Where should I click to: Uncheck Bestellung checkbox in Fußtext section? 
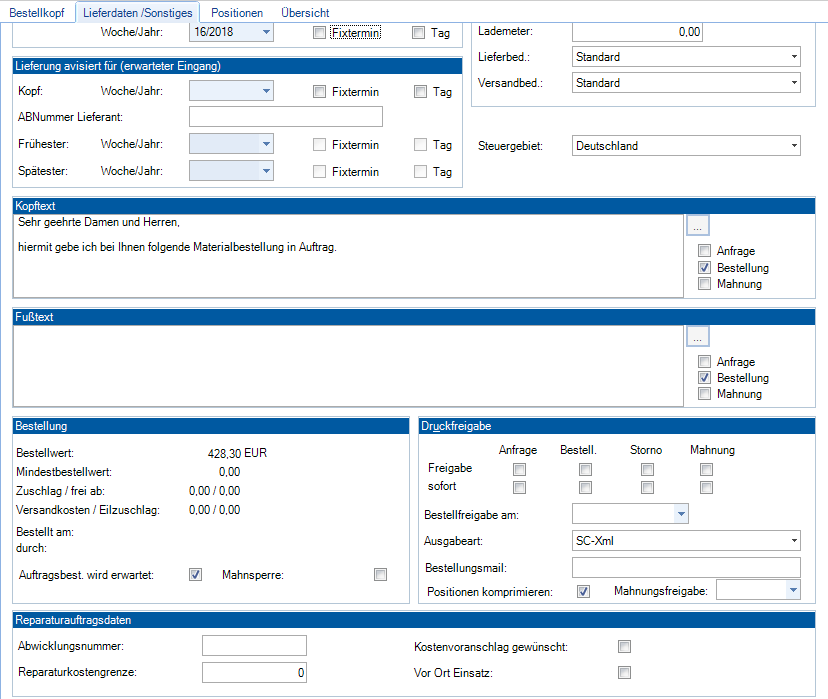705,378
